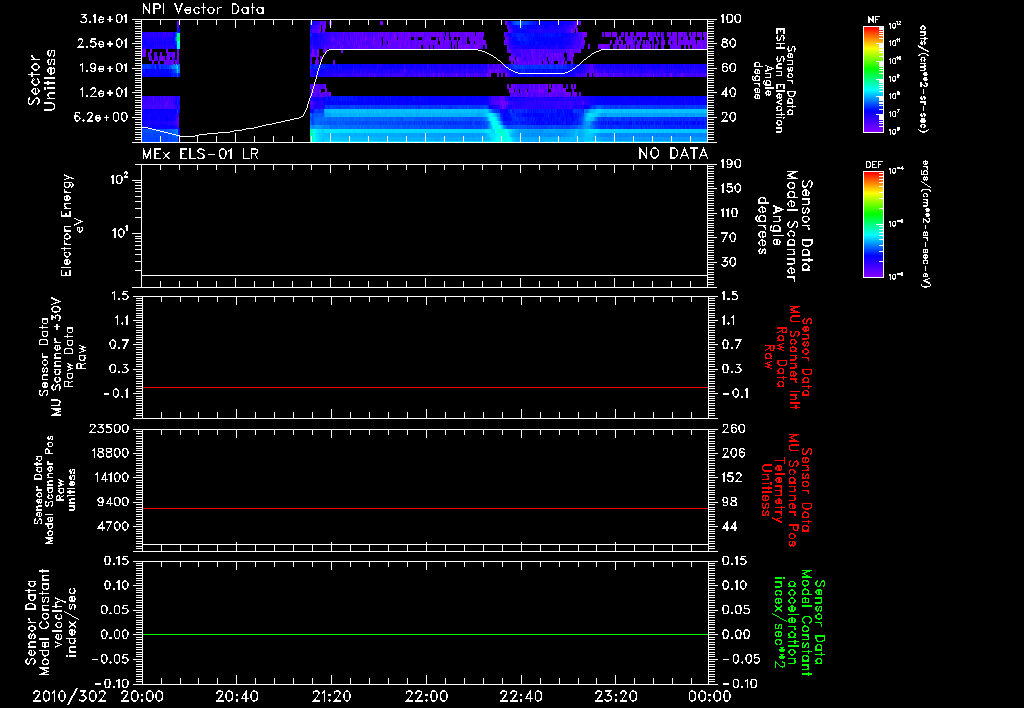This screenshot has width=1024, height=708.
Task: Click the 152 telemetry tick value
Action: click(x=732, y=477)
